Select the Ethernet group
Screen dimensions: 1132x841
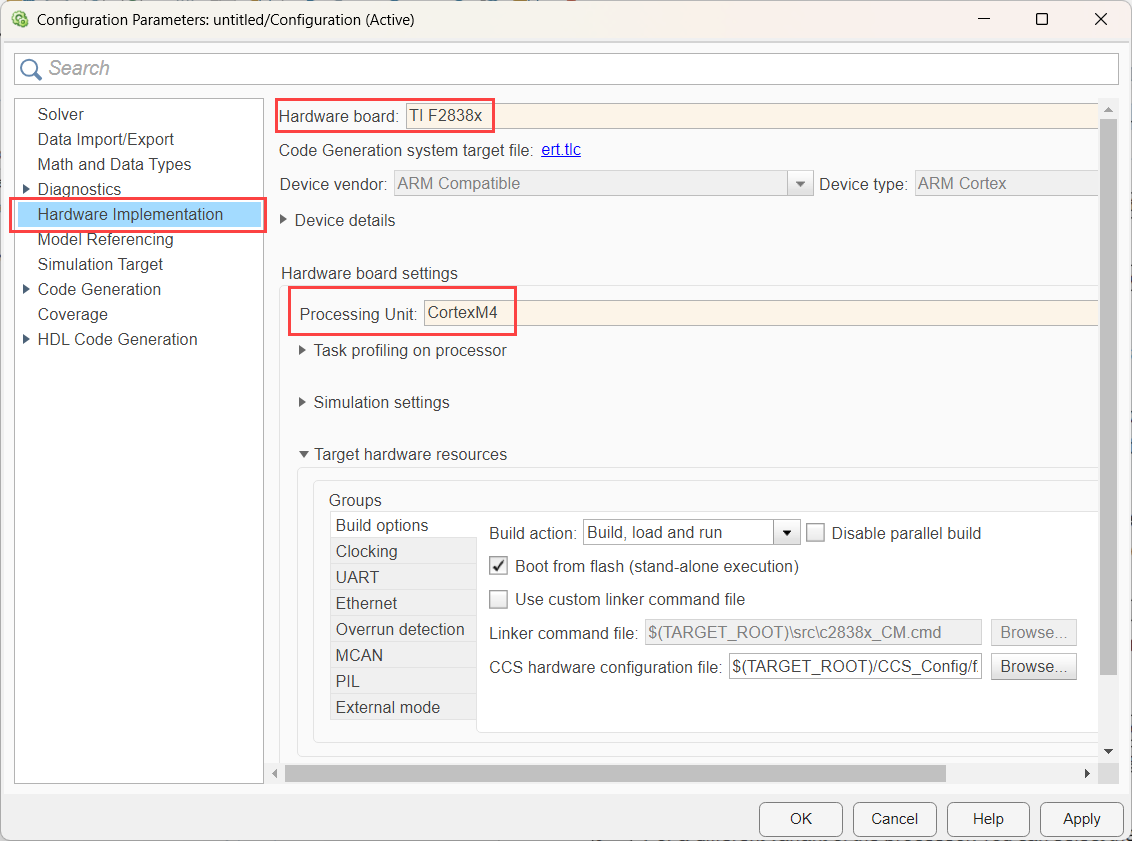[364, 603]
